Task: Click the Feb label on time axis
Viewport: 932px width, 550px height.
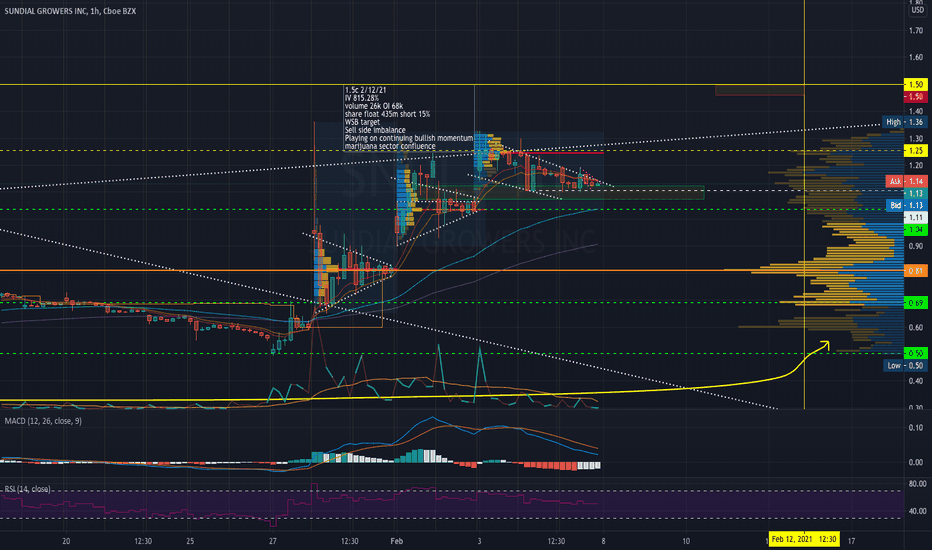Action: click(396, 541)
